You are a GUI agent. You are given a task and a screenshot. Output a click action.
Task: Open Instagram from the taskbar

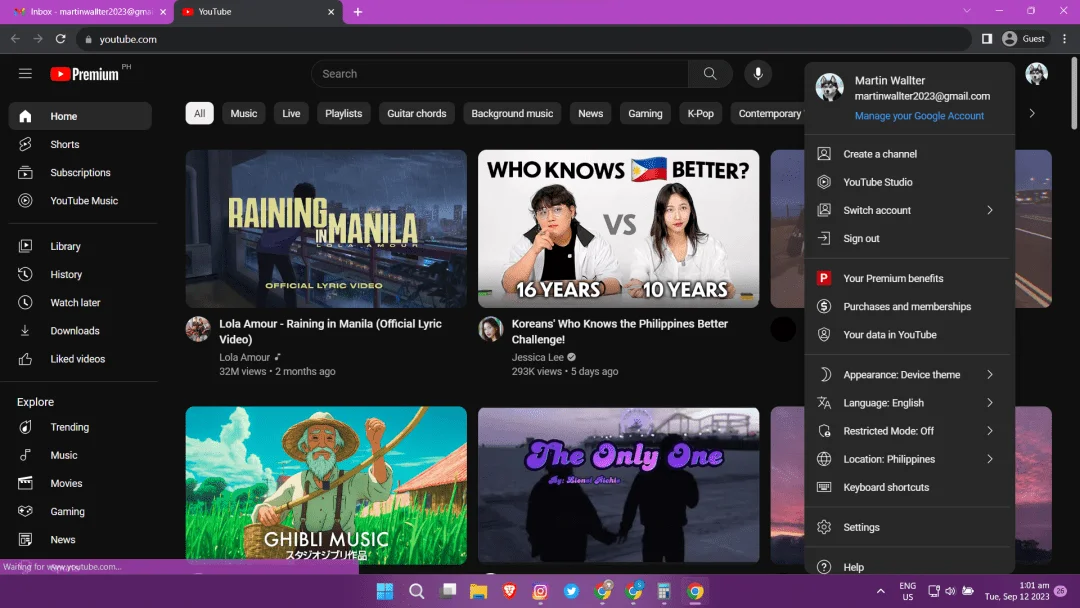540,591
